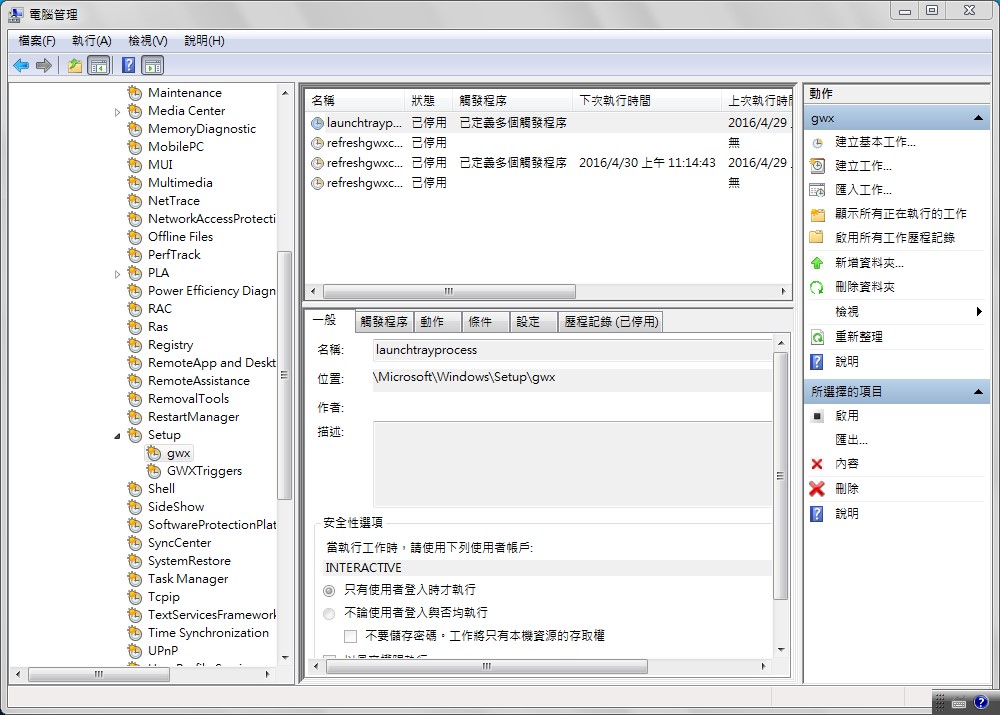1000x715 pixels.
Task: Click the show/hide console tree toolbar icon
Action: point(100,64)
